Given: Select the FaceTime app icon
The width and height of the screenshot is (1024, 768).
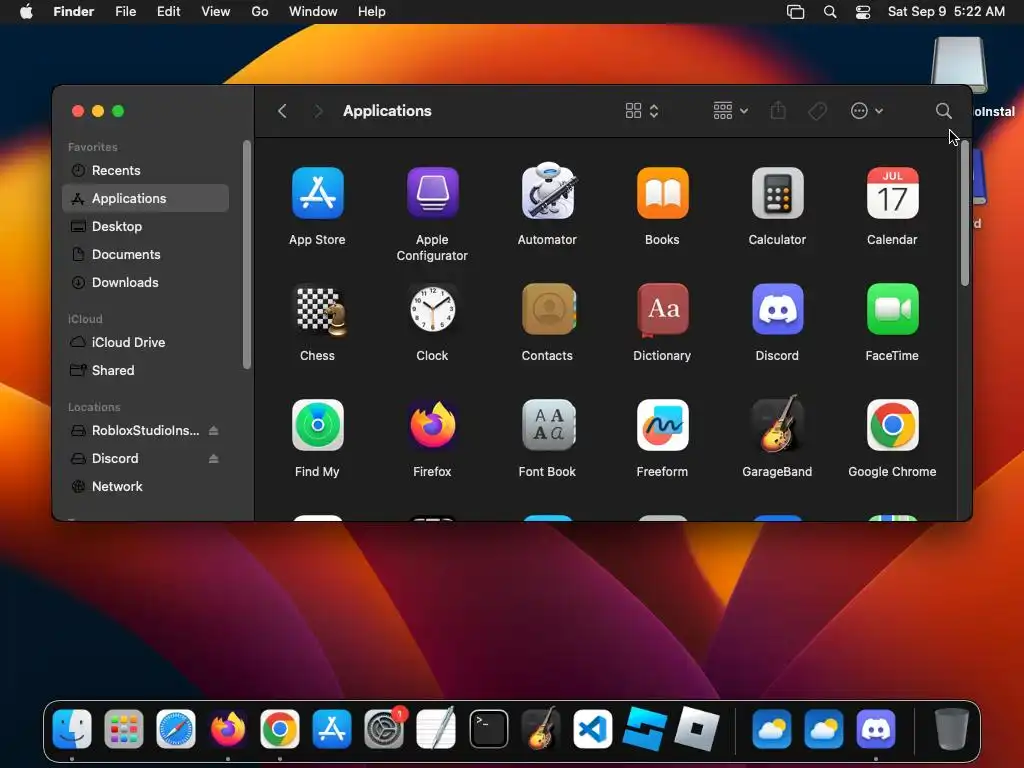Looking at the screenshot, I should (892, 309).
